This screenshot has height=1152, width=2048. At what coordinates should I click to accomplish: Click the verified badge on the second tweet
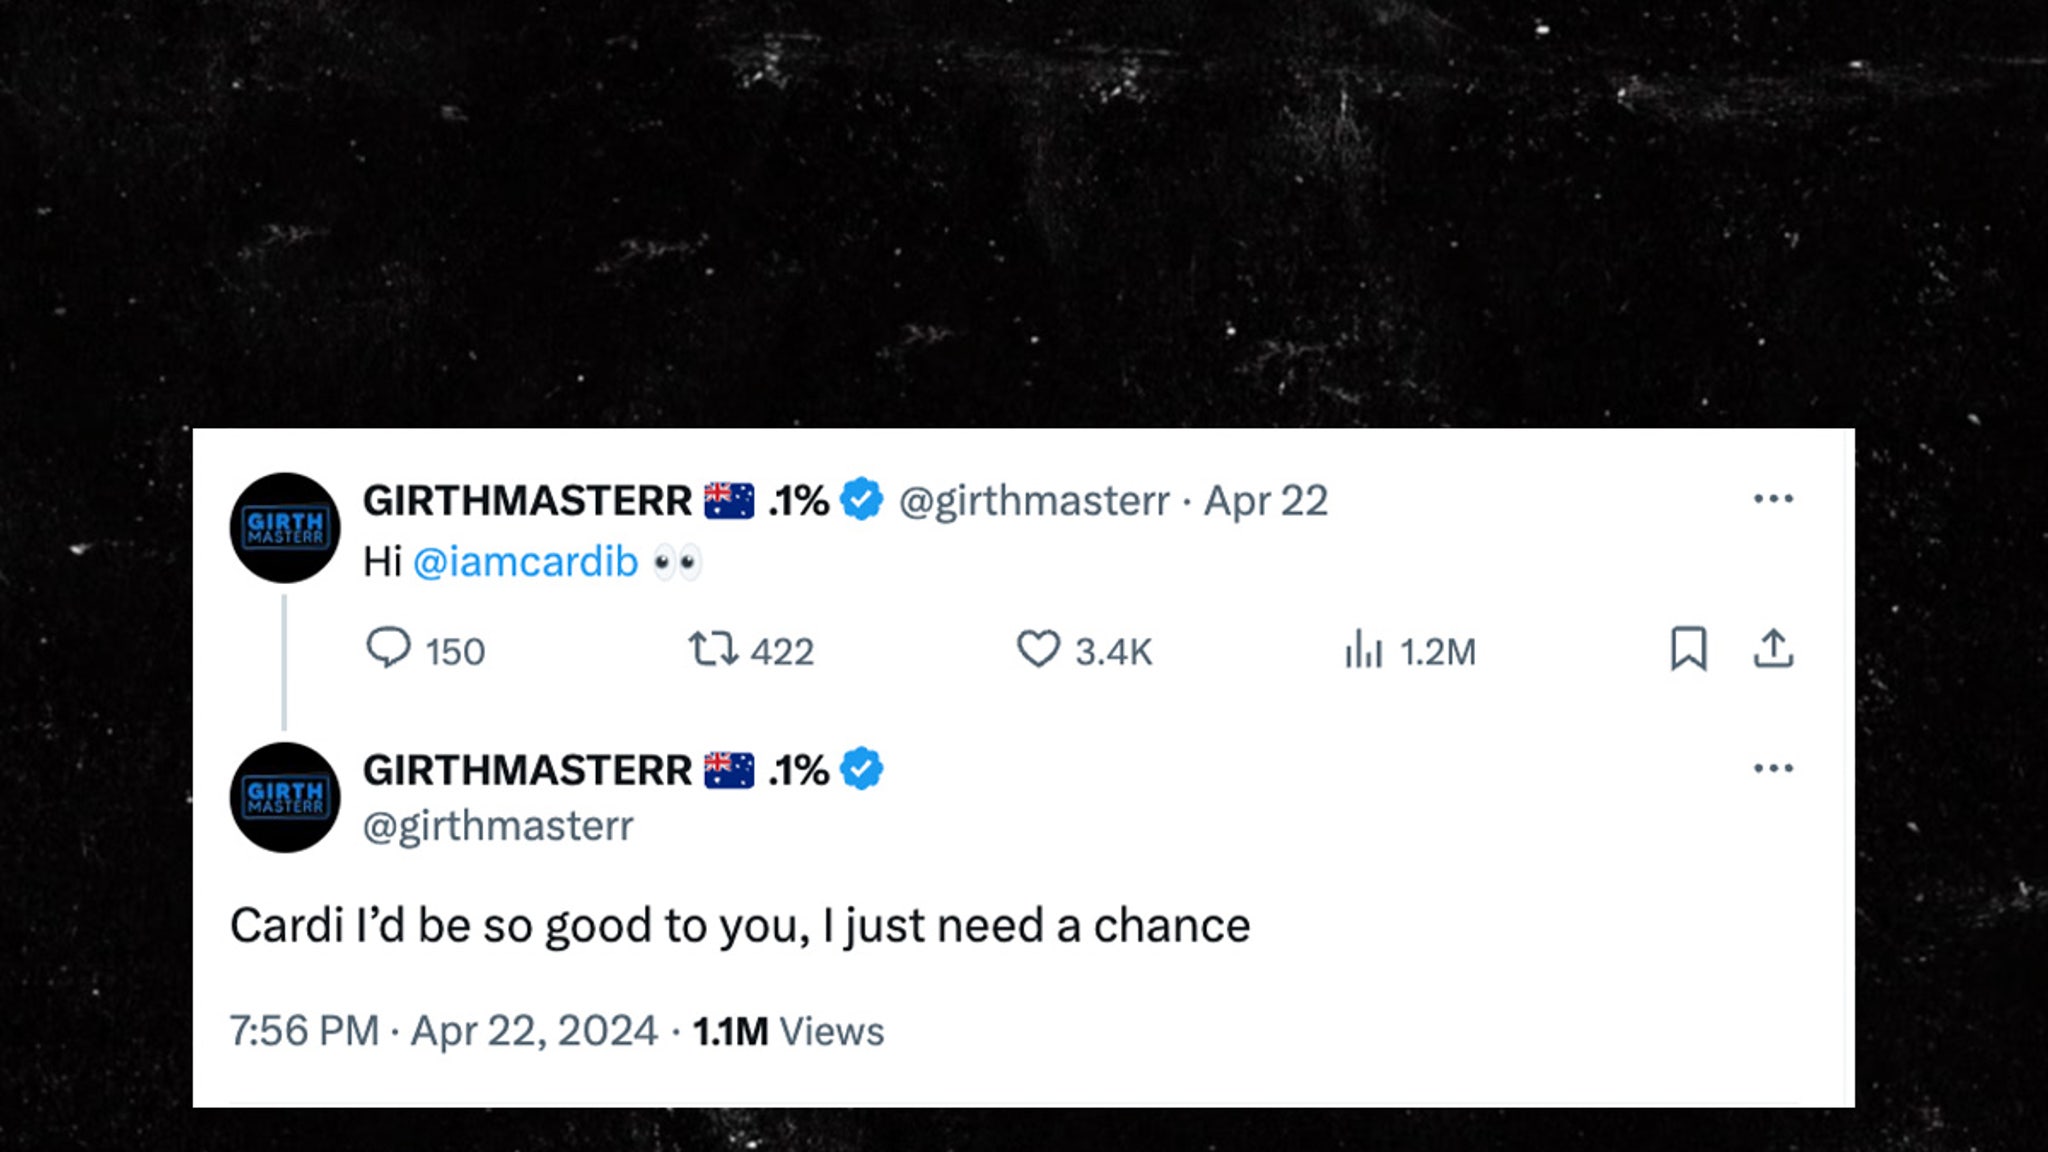861,770
